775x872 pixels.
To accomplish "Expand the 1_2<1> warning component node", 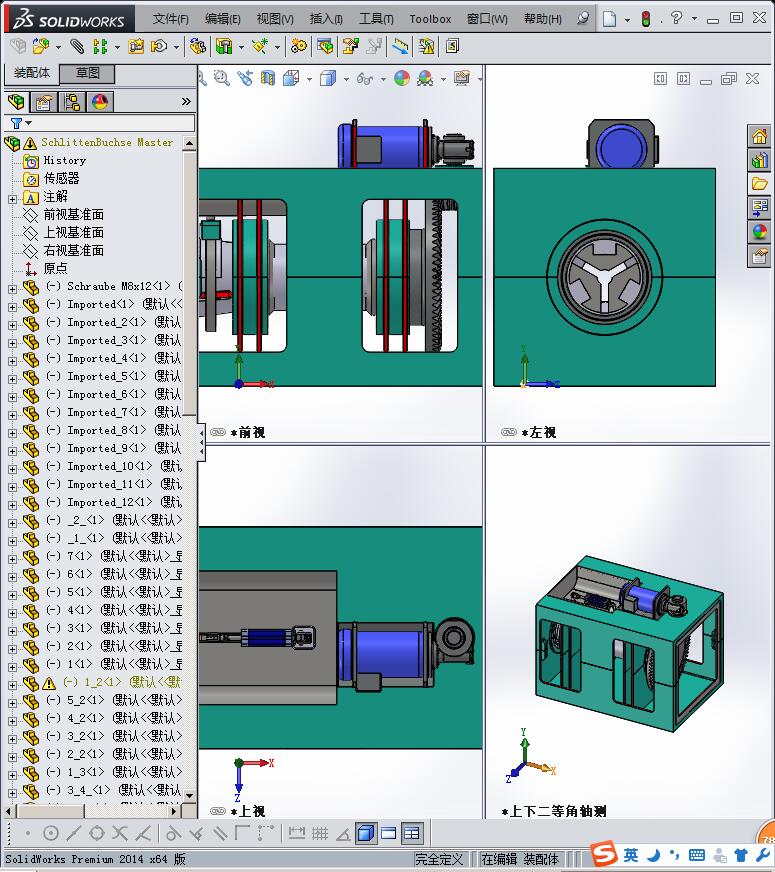I will tap(12, 685).
